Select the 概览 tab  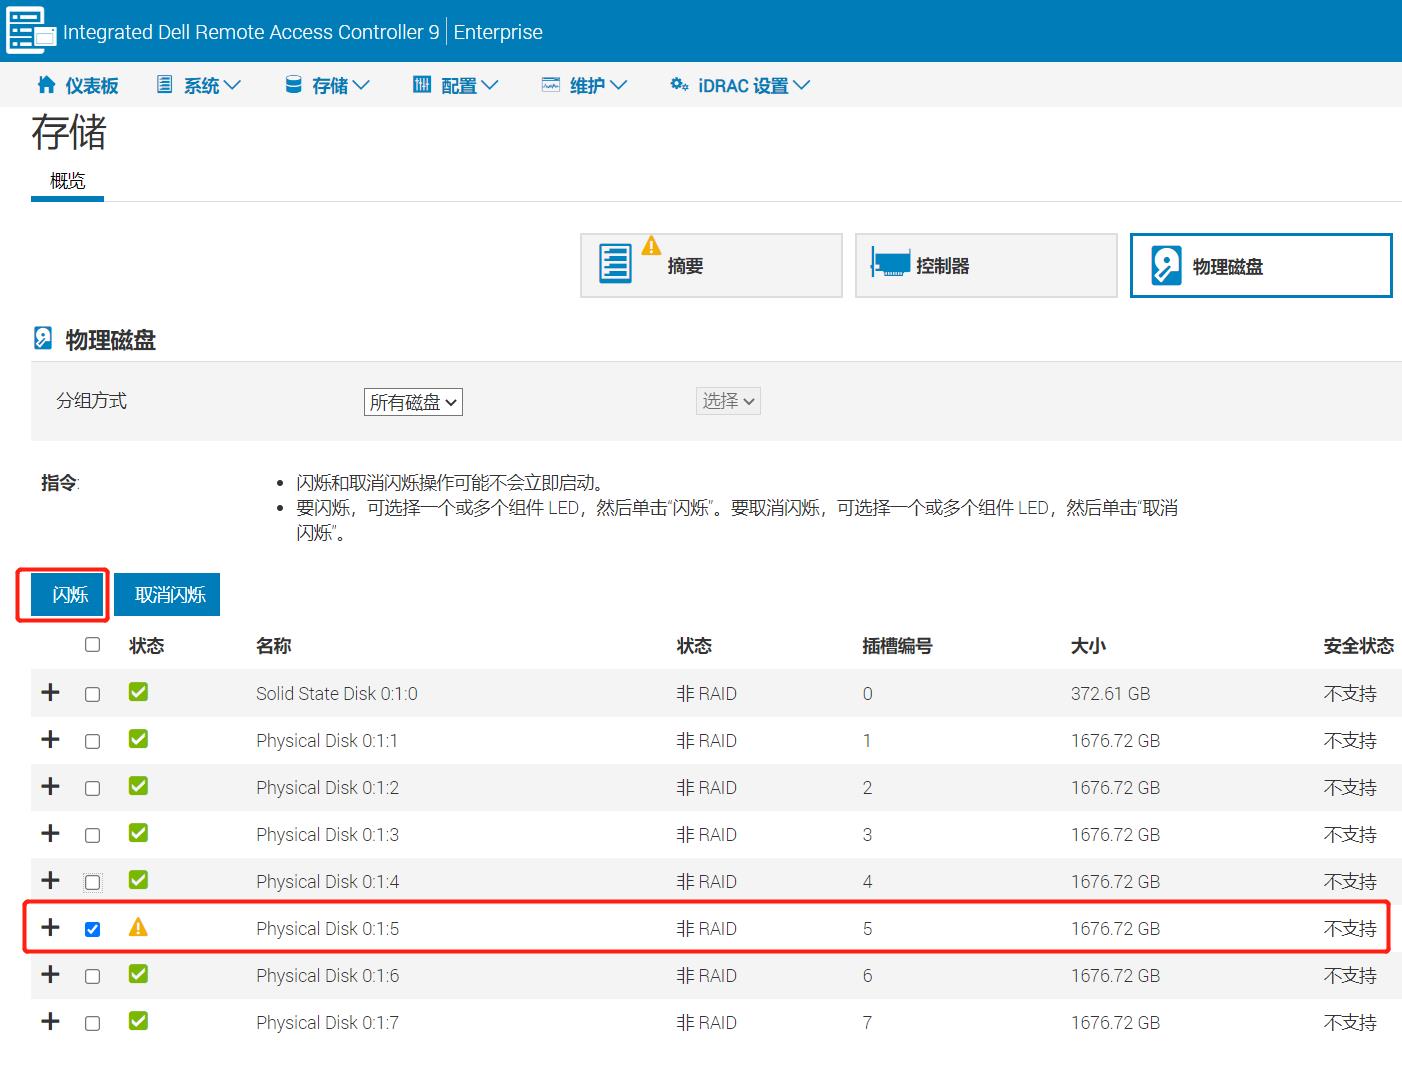pyautogui.click(x=67, y=181)
